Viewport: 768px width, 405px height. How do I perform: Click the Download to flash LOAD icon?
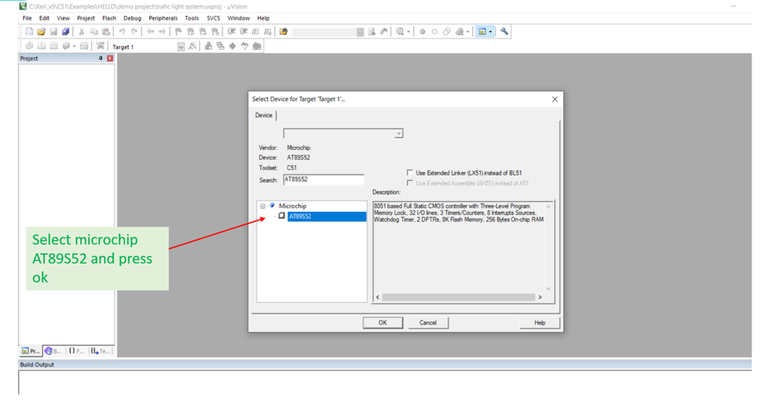[100, 46]
